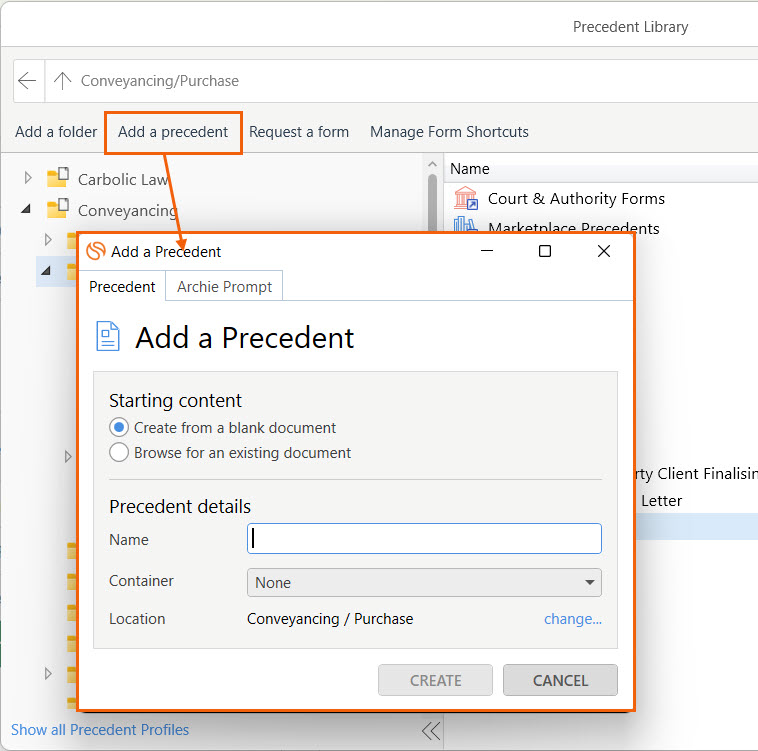Image resolution: width=758 pixels, height=751 pixels.
Task: Click the change... location link
Action: click(x=573, y=619)
